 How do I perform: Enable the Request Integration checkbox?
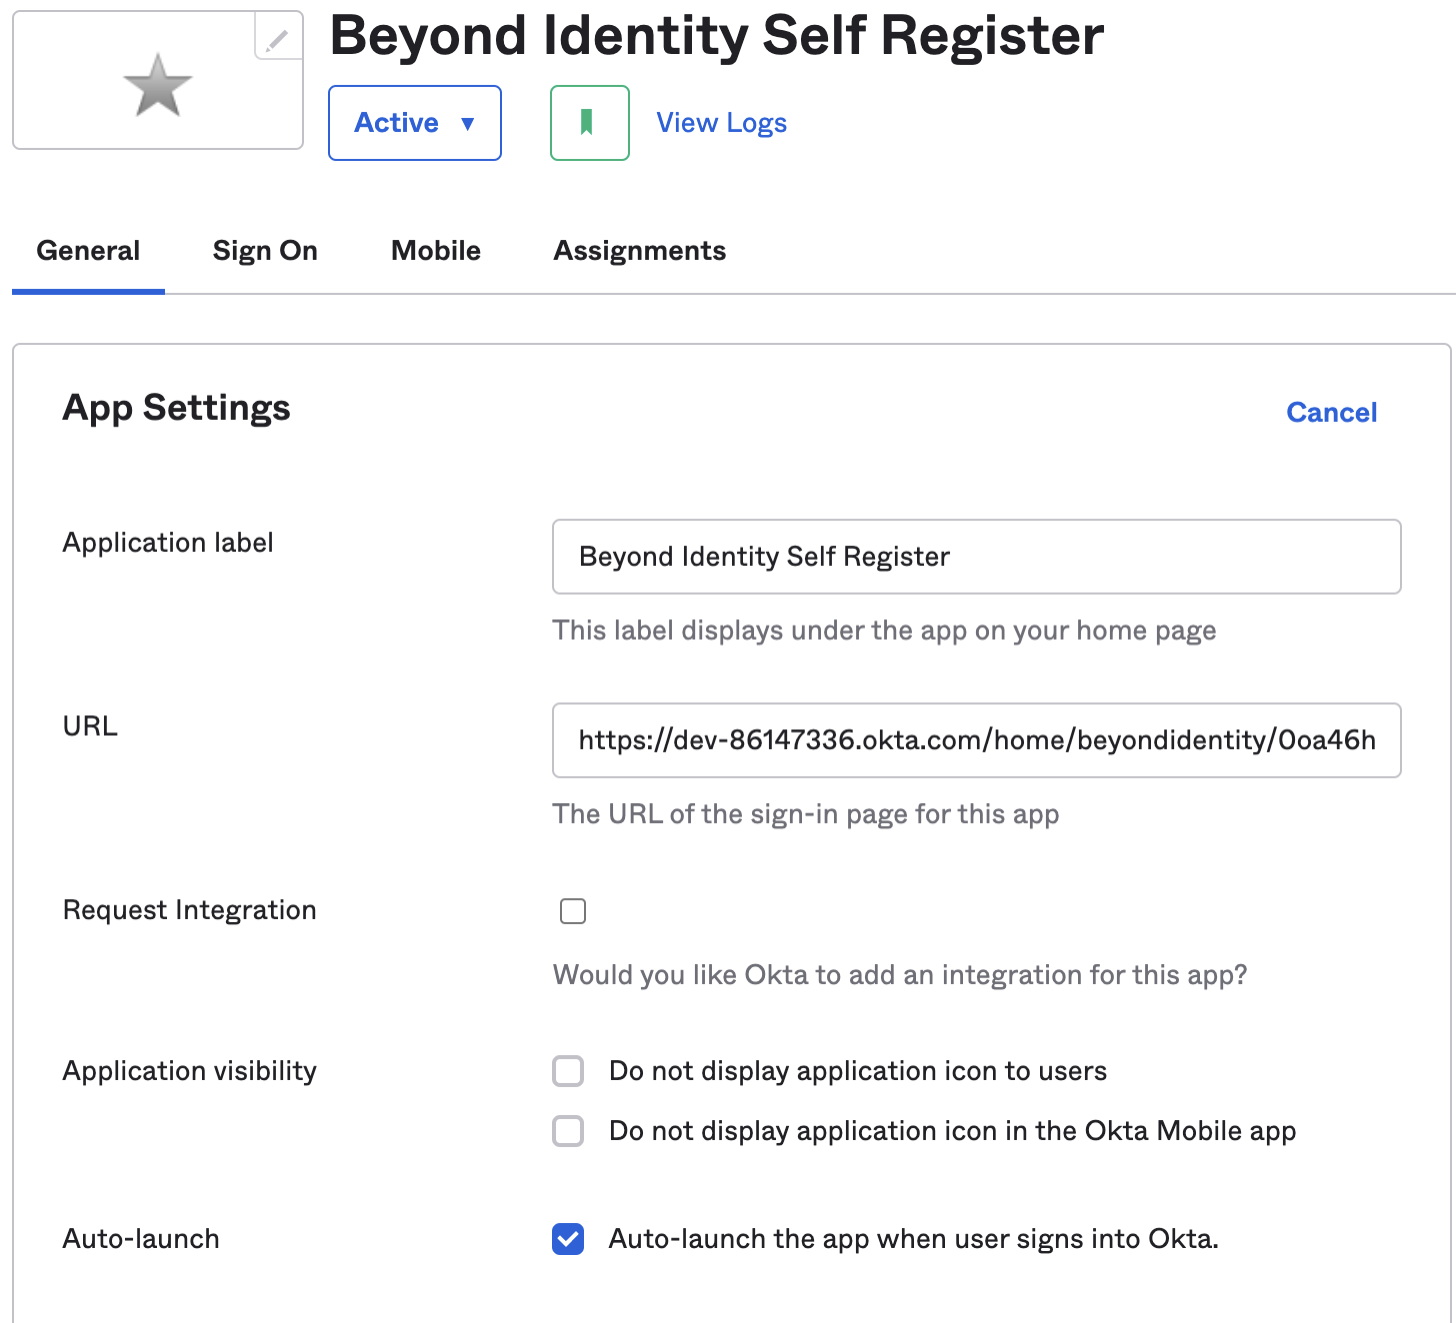573,911
